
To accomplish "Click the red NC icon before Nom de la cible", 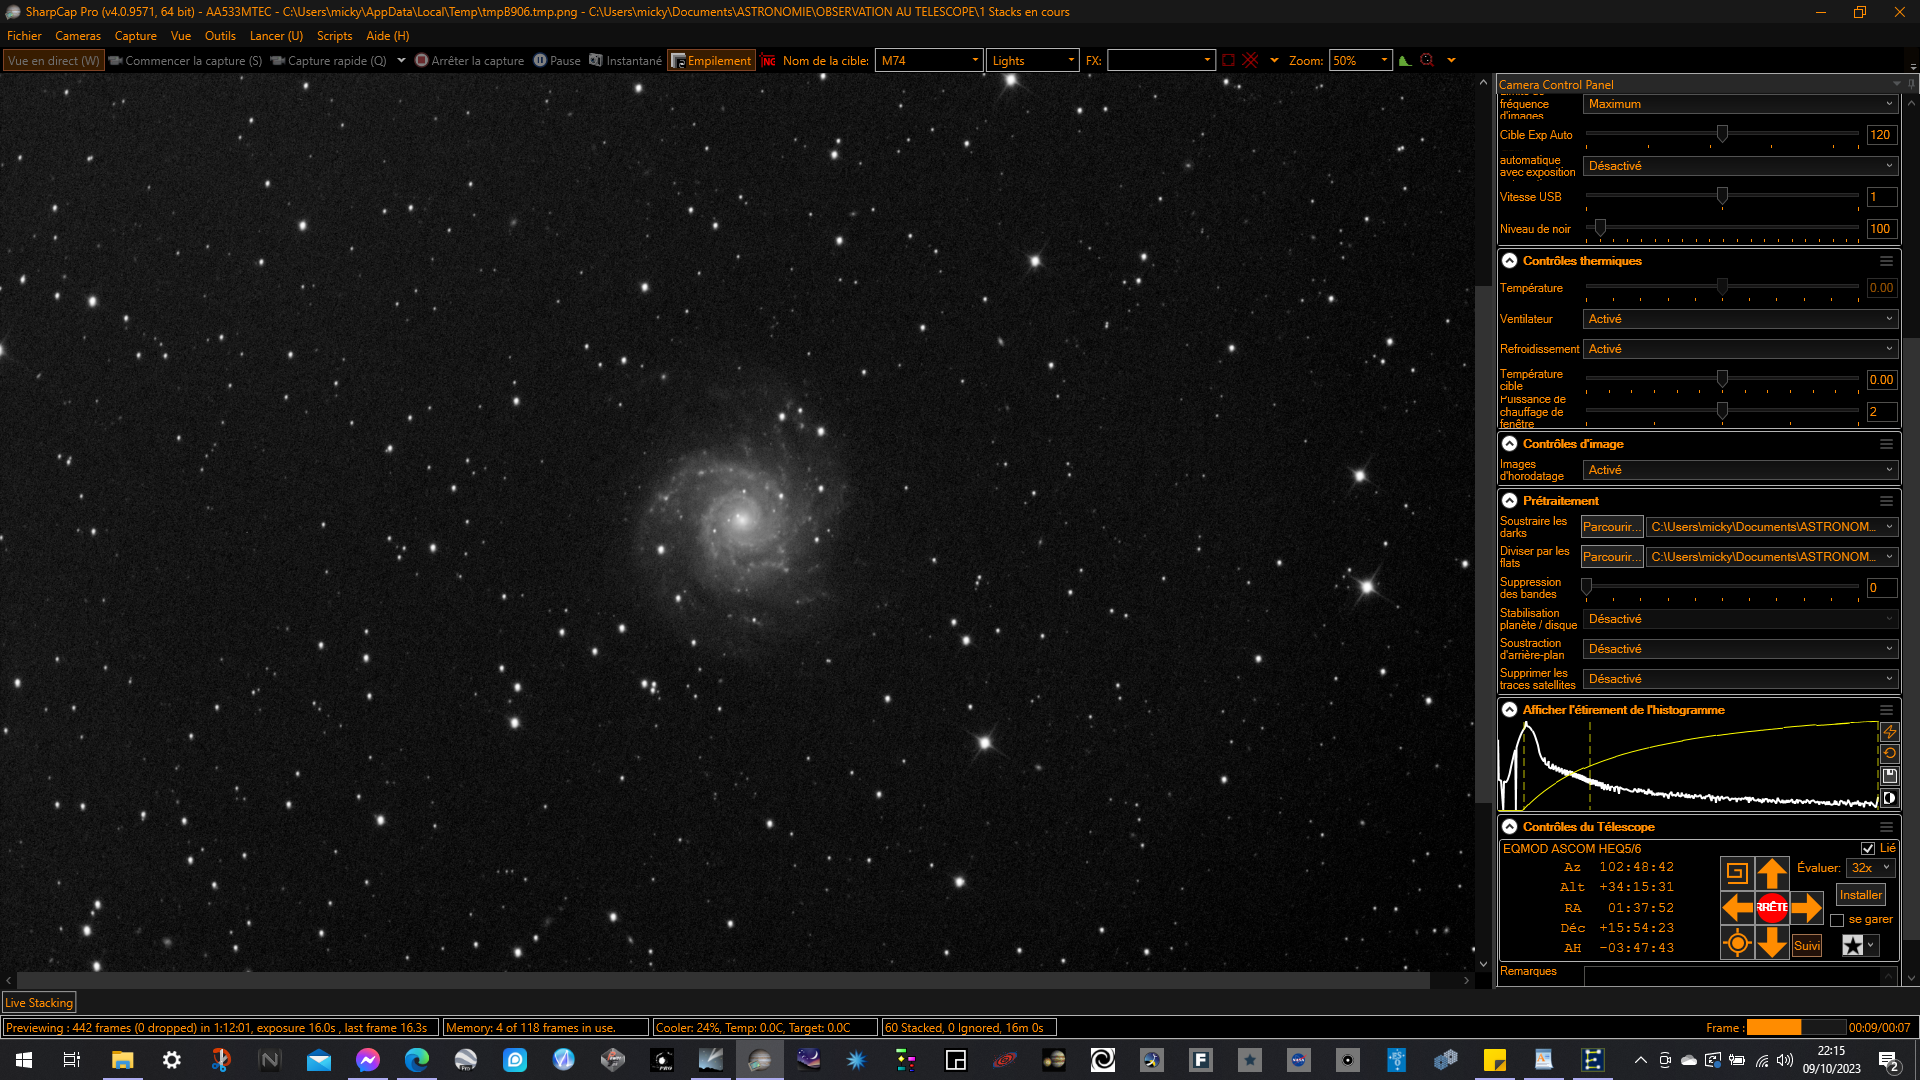I will 768,61.
